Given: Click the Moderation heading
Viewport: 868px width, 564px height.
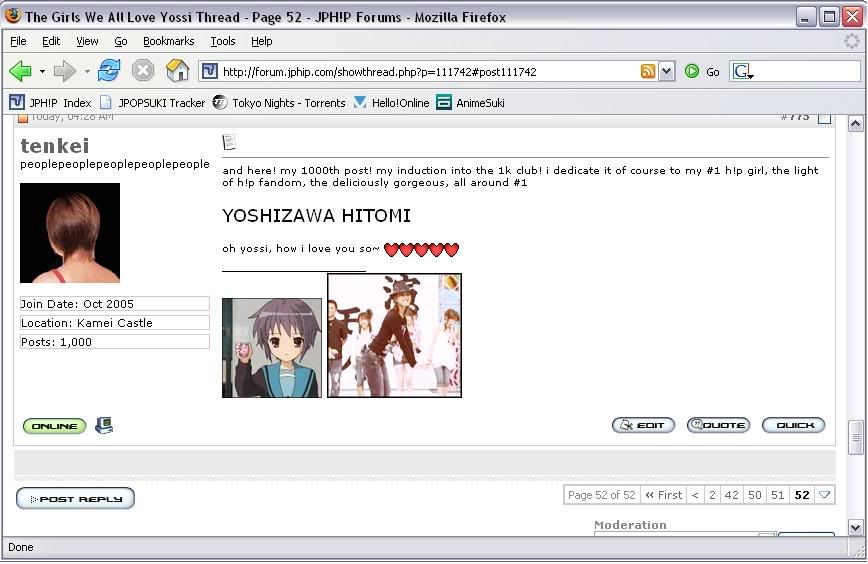Looking at the screenshot, I should tap(630, 525).
